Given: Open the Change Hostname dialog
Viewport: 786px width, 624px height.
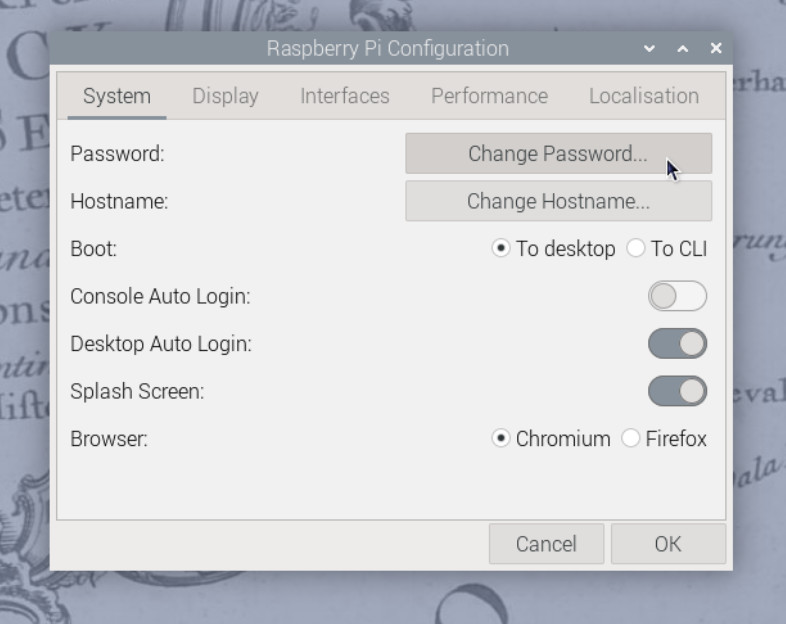Looking at the screenshot, I should [558, 201].
